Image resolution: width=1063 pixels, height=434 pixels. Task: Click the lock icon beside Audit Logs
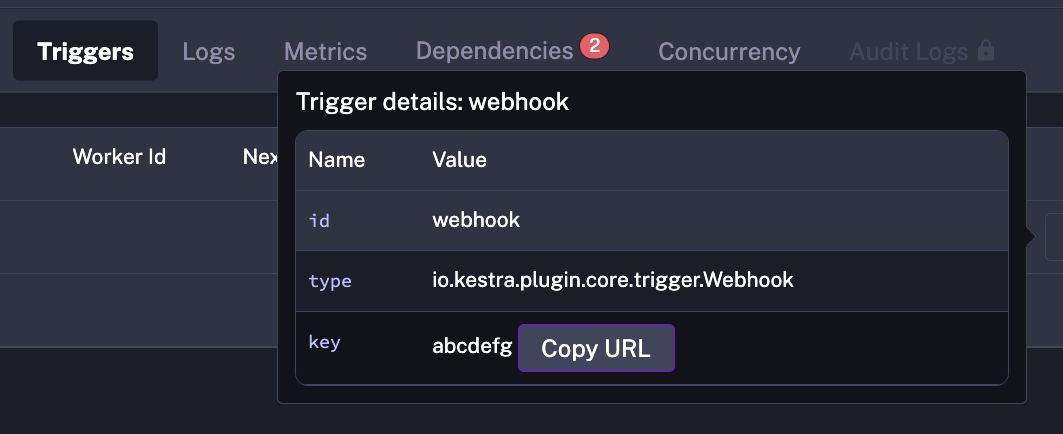tap(986, 50)
